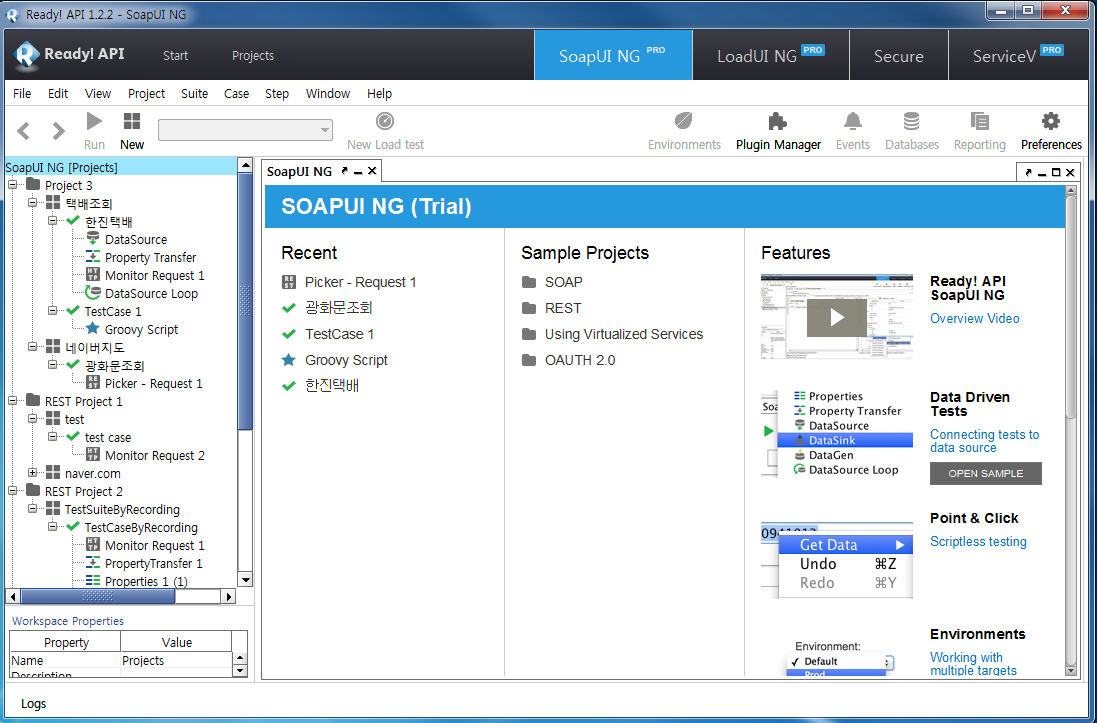The height and width of the screenshot is (723, 1098).
Task: Open the Suite menu
Action: pos(194,93)
